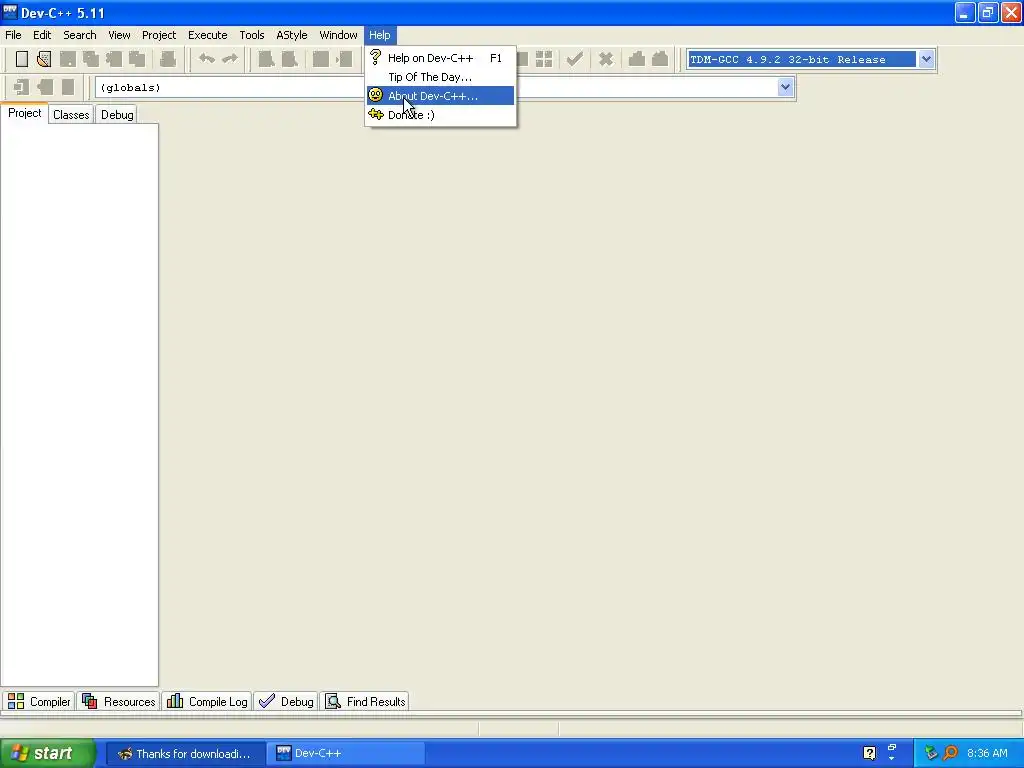Choose Help on Dev-C++ menu entry

click(x=440, y=58)
